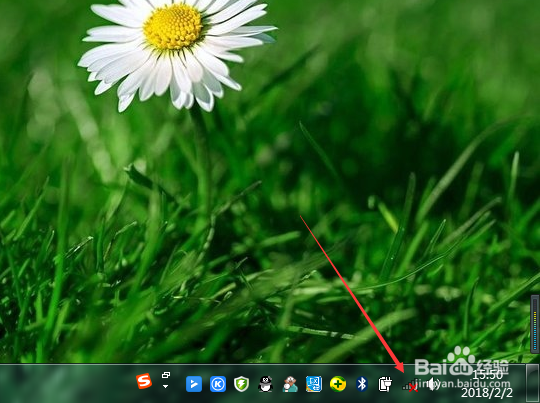Open the window switcher icon in taskbar
This screenshot has height=403, width=540.
point(166,375)
